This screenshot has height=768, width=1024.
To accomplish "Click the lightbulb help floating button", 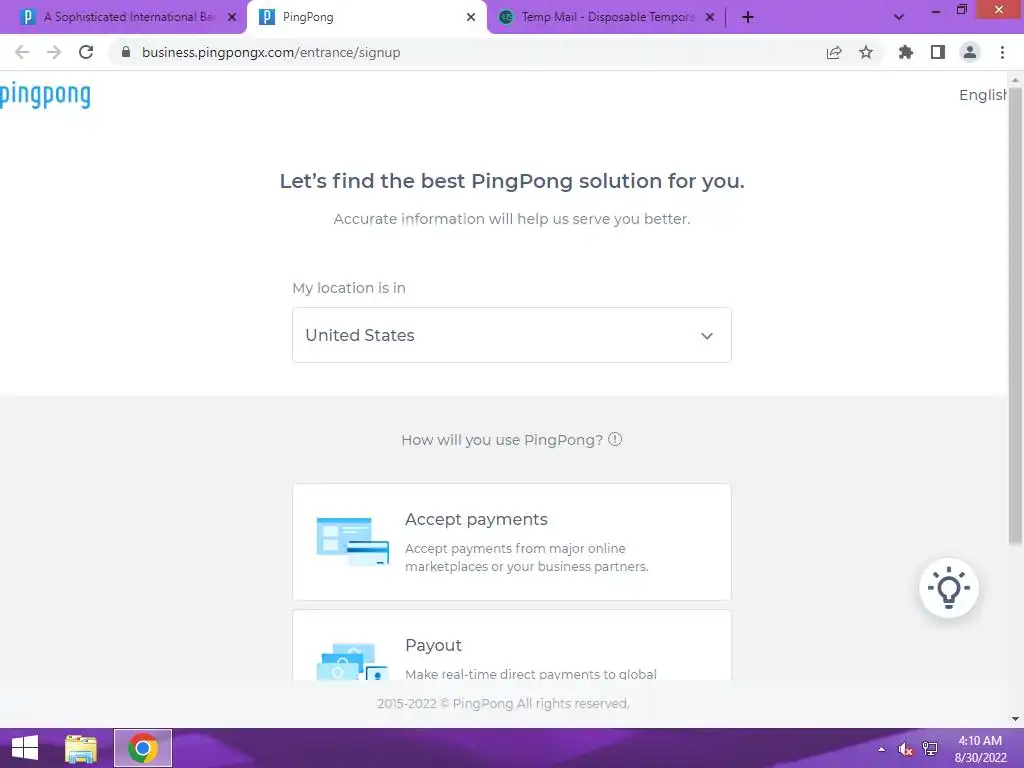I will tap(948, 588).
